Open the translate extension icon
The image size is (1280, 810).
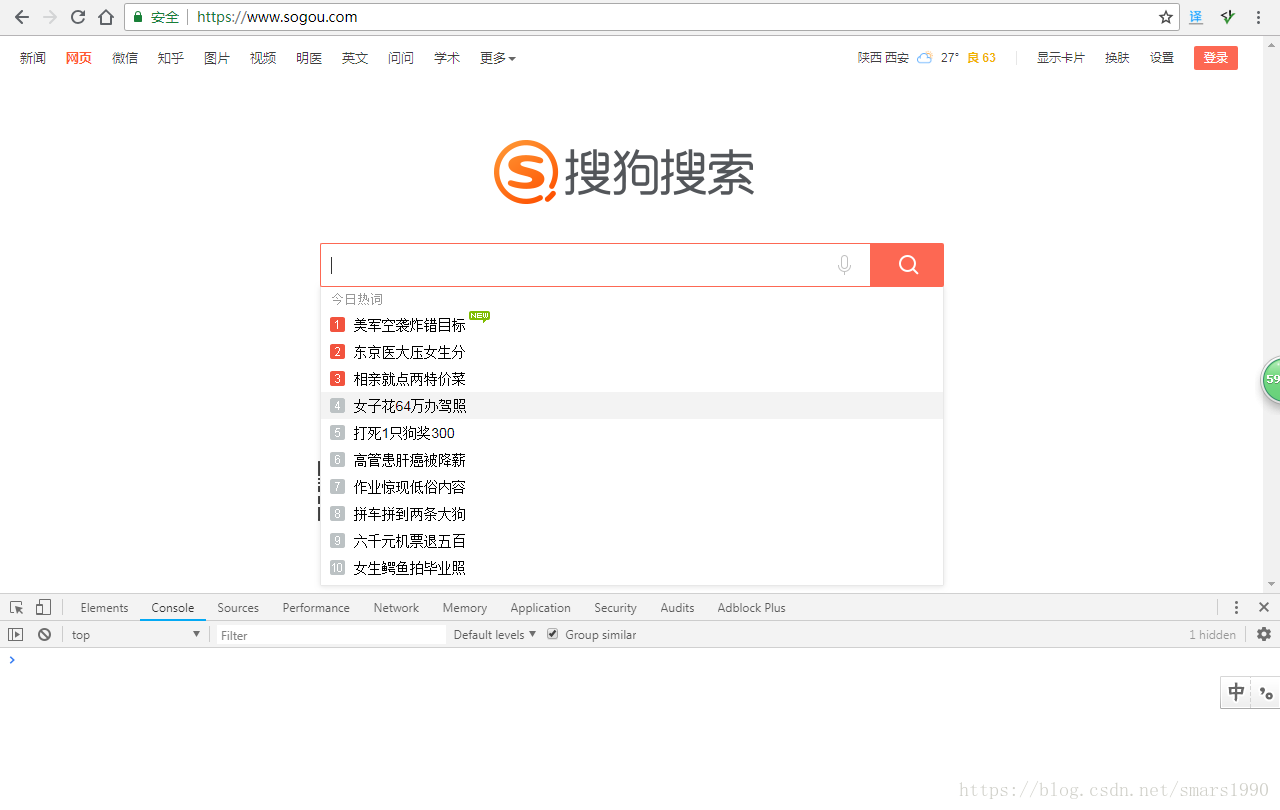pos(1196,17)
